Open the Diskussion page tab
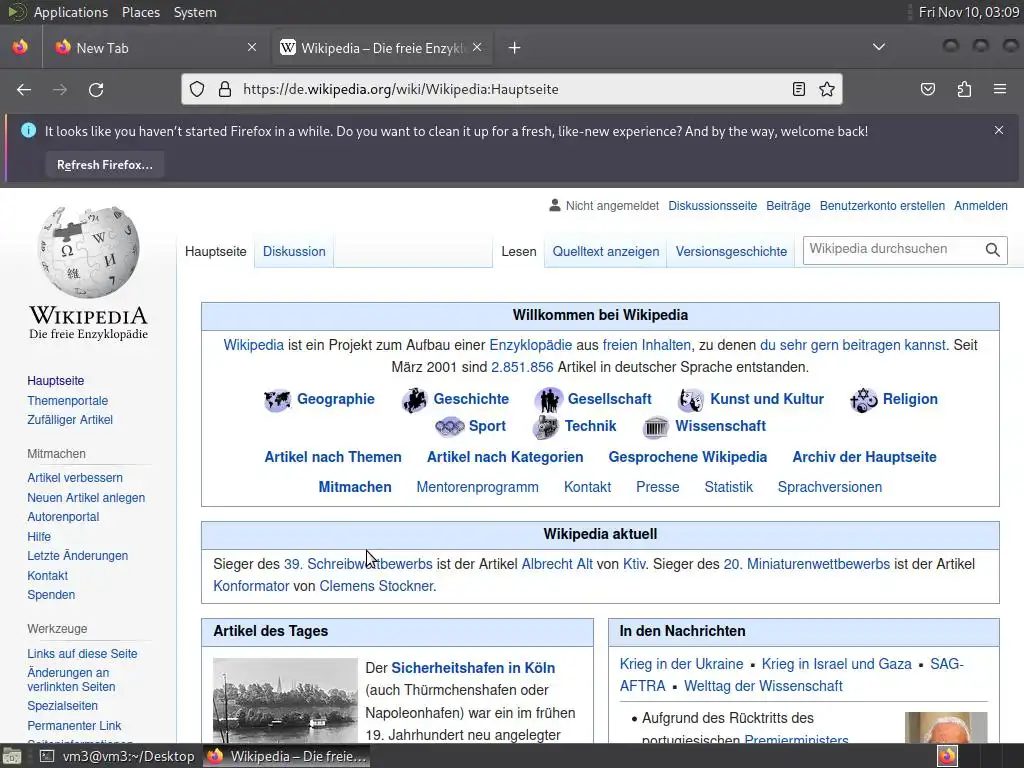 click(294, 251)
